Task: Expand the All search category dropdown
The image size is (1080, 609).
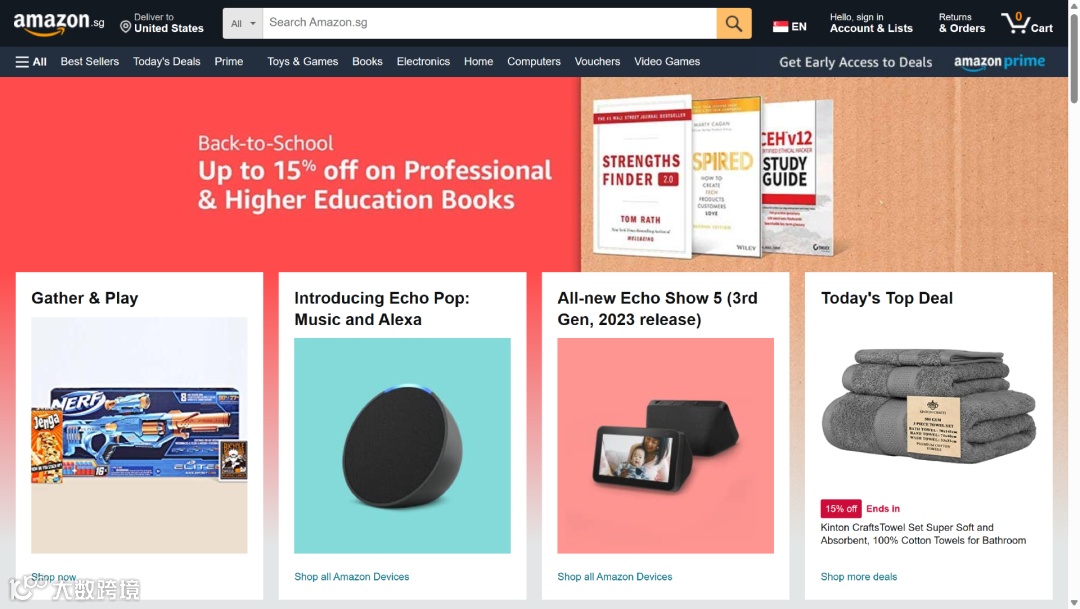Action: (x=242, y=23)
